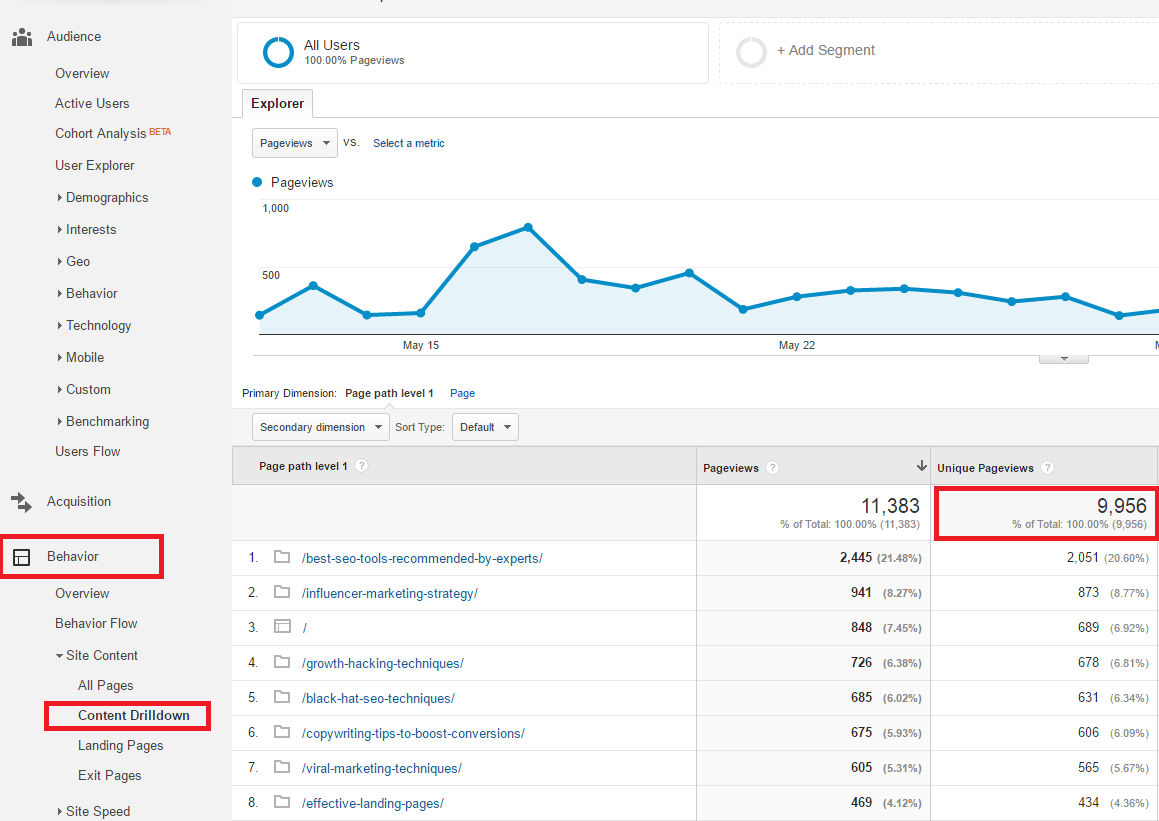Open Landing Pages report
The height and width of the screenshot is (821, 1159).
point(120,746)
